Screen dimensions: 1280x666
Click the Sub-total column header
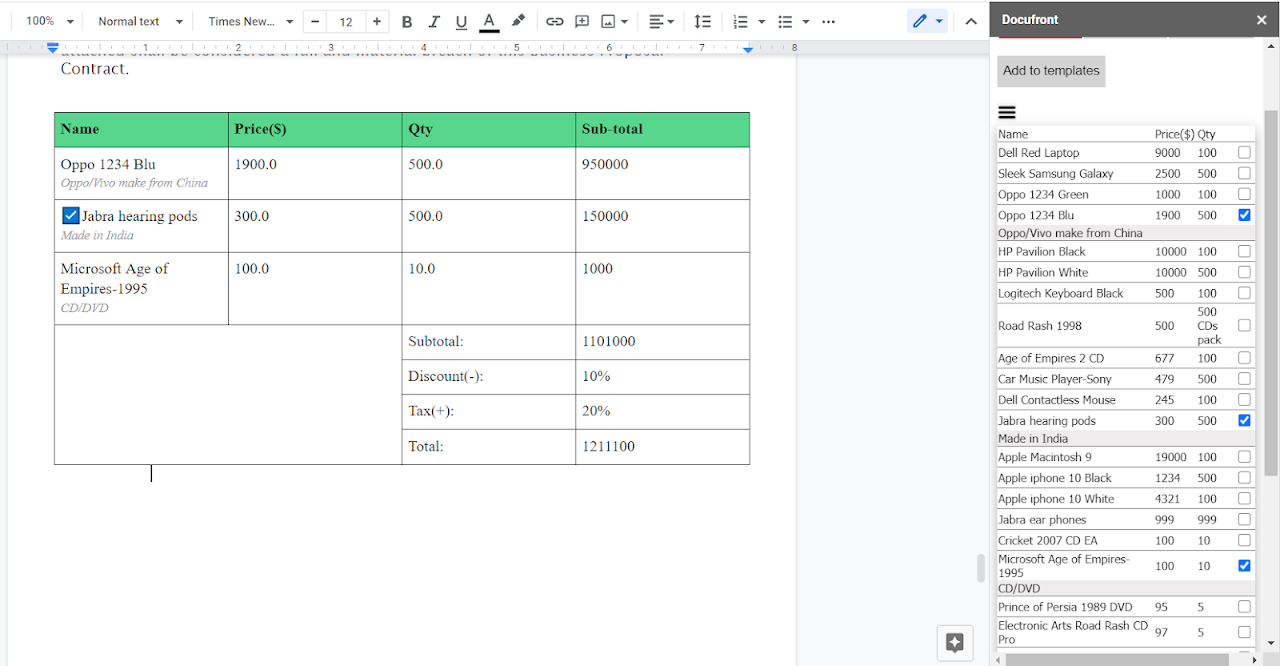[662, 130]
